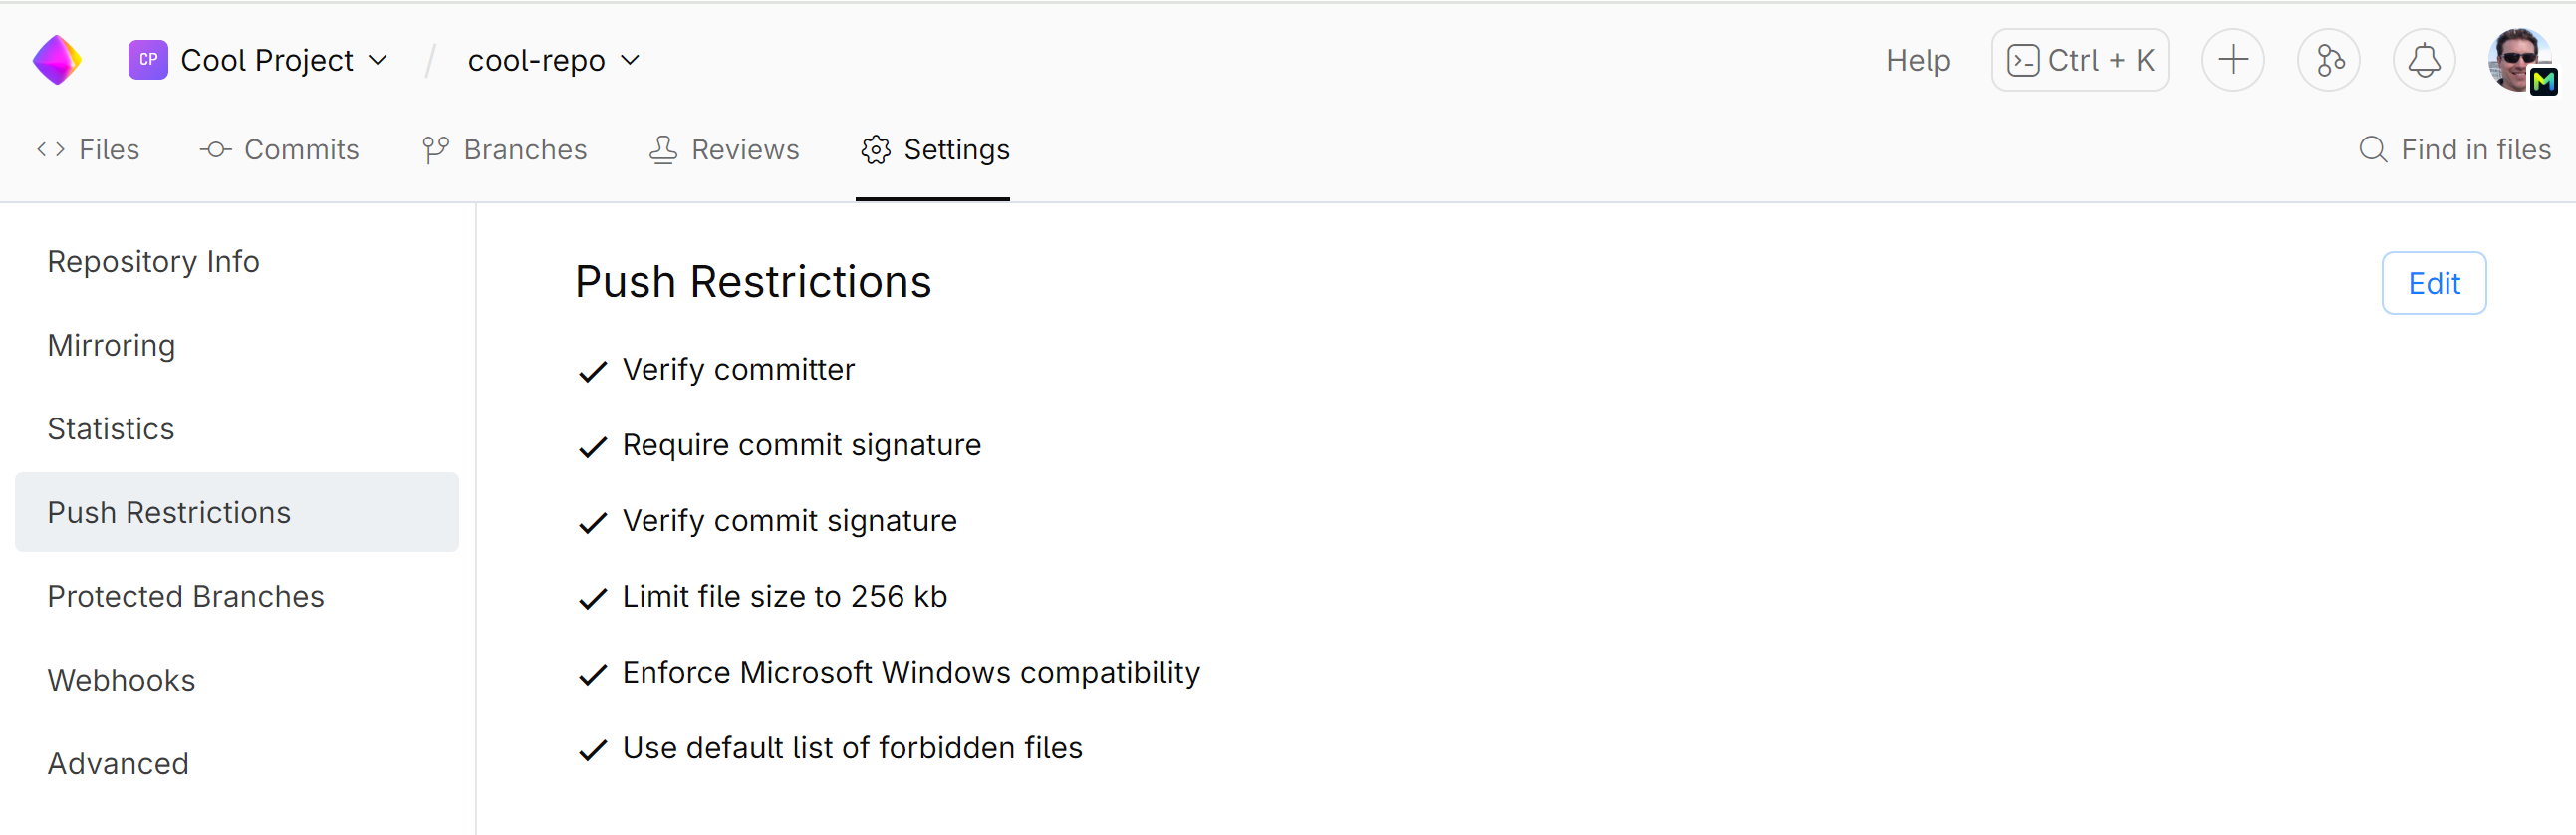Switch to the Branches tab
The height and width of the screenshot is (835, 2576).
504,150
